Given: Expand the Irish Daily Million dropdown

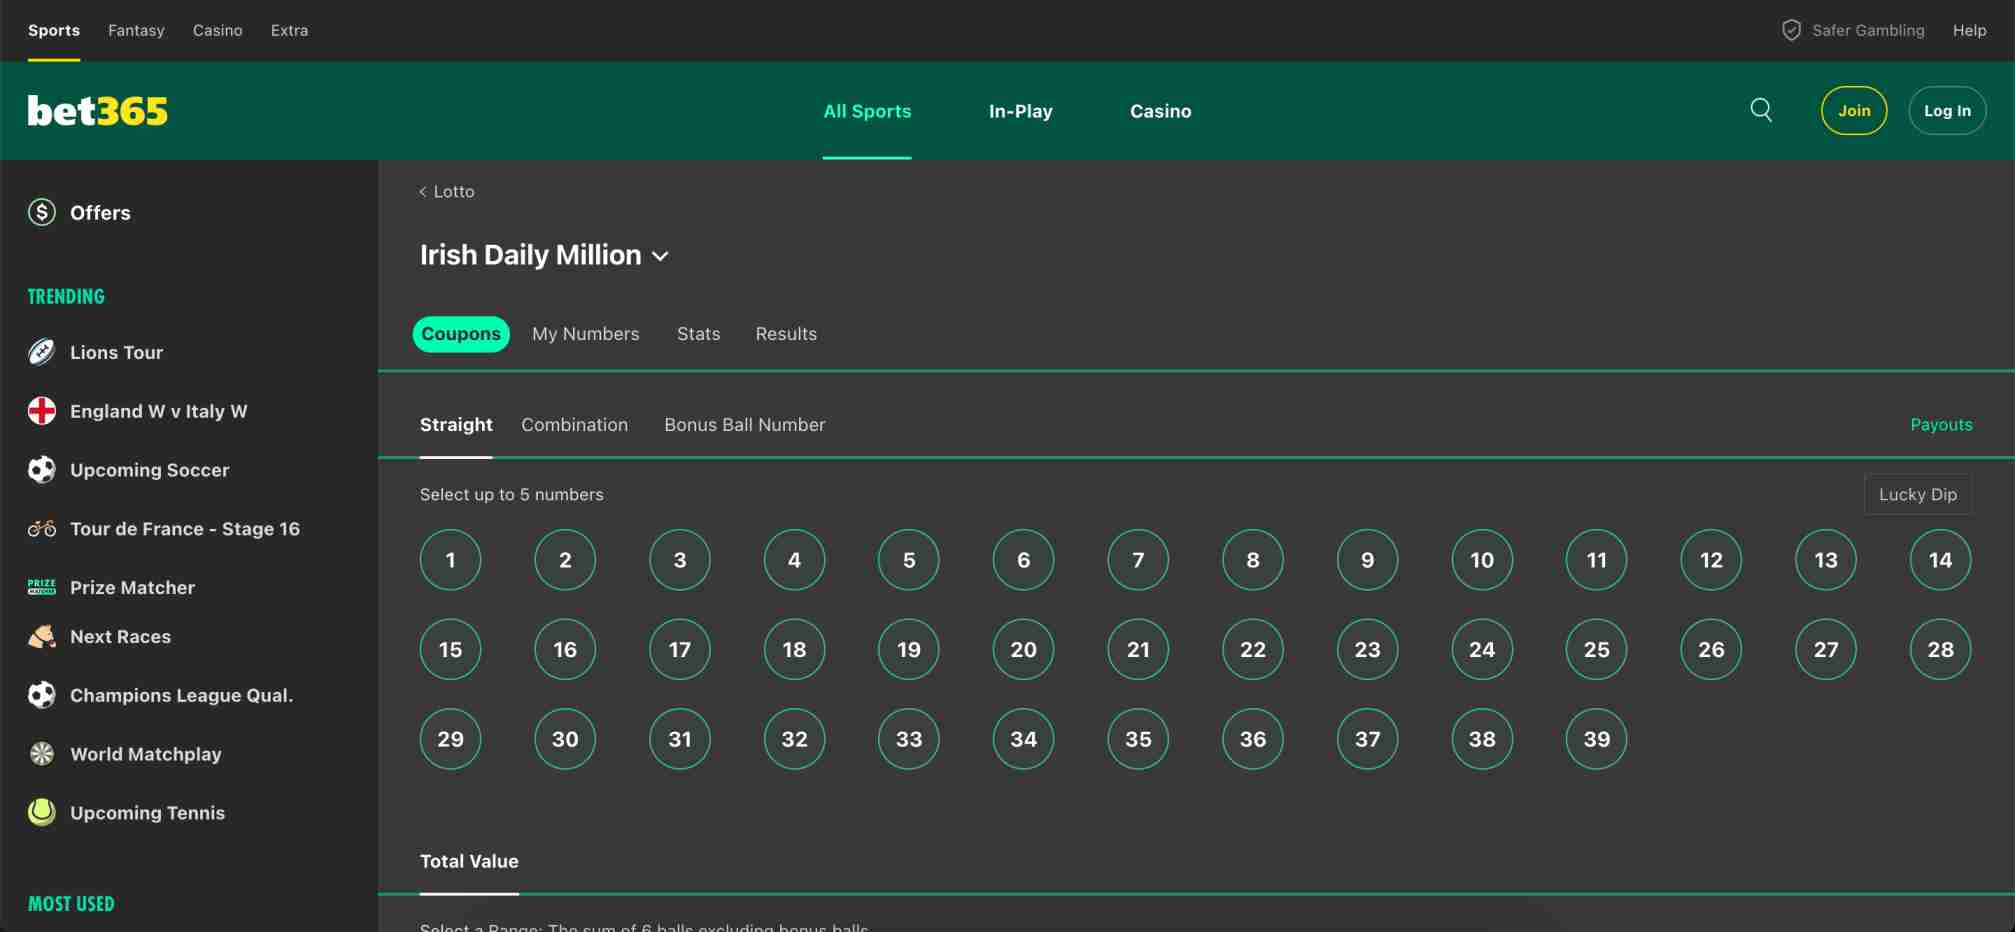Looking at the screenshot, I should pyautogui.click(x=660, y=256).
